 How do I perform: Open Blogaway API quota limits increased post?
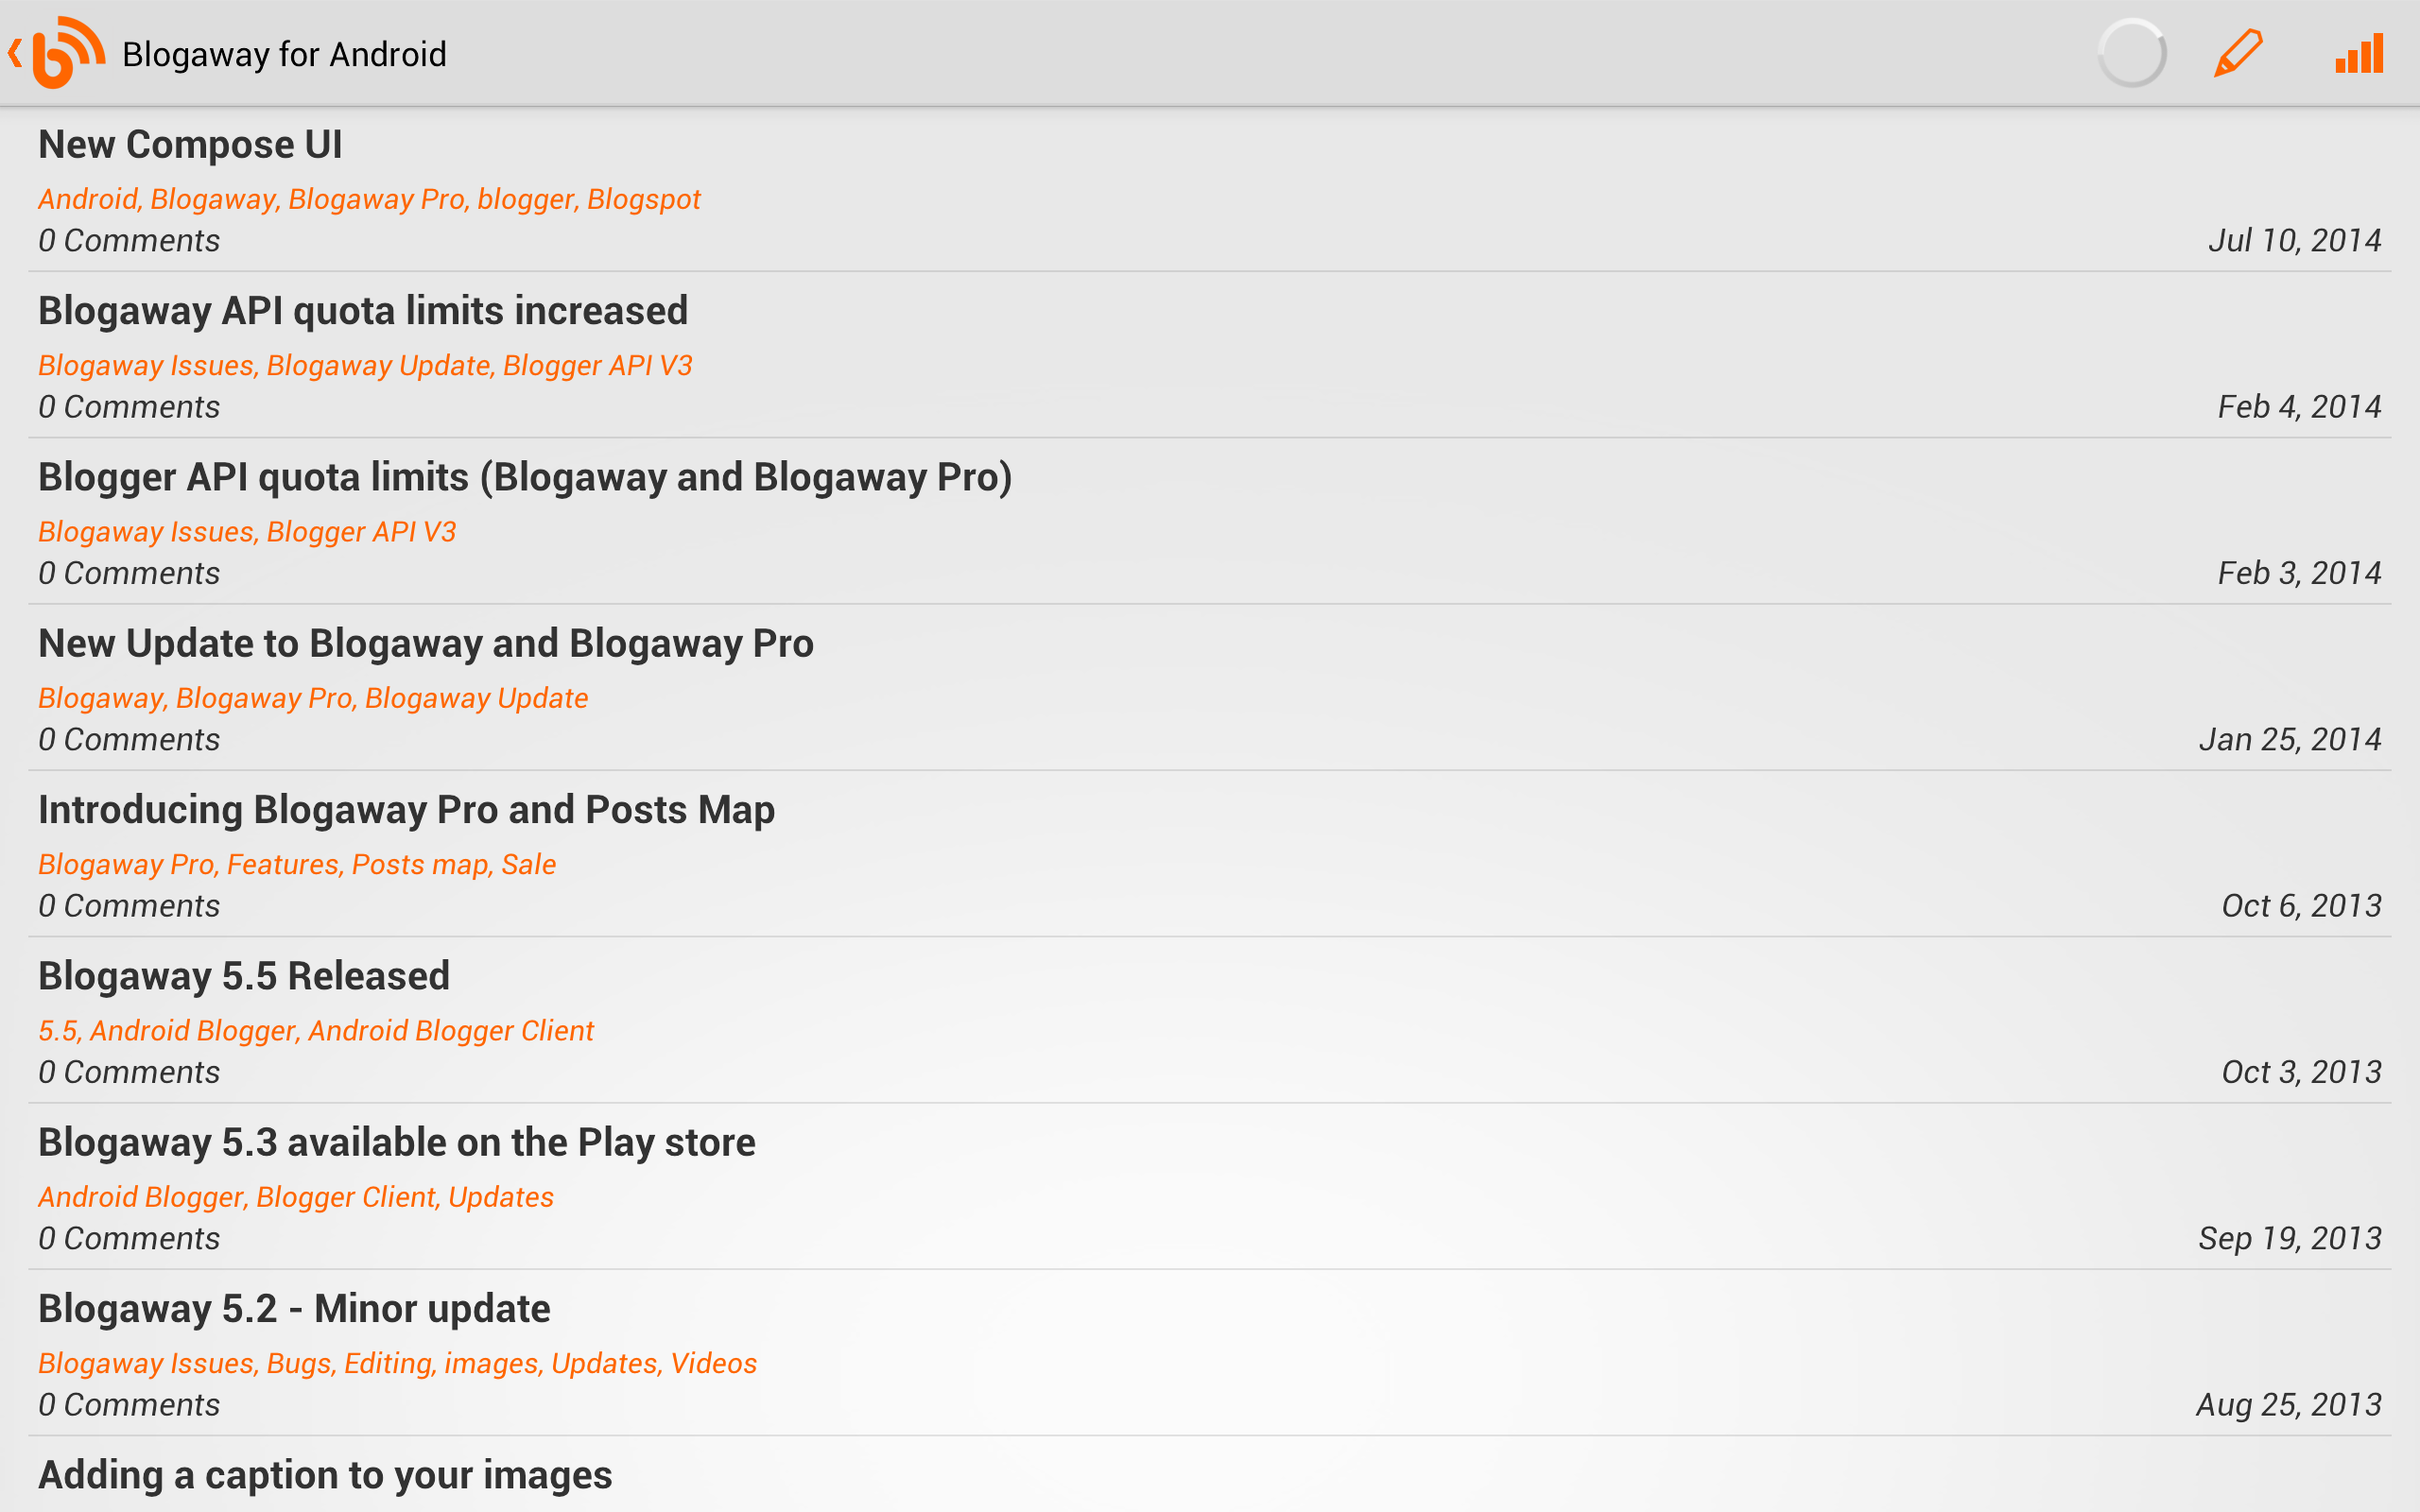coord(1210,355)
